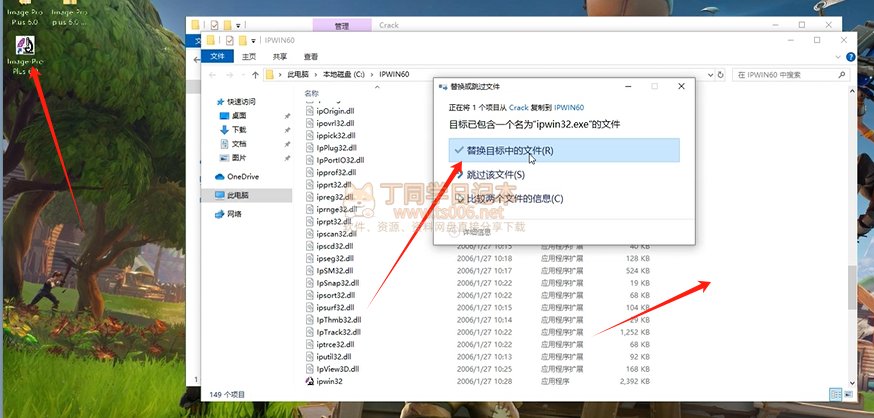Switch to the 主页 ribbon tab
Image resolution: width=874 pixels, height=418 pixels.
click(x=249, y=56)
